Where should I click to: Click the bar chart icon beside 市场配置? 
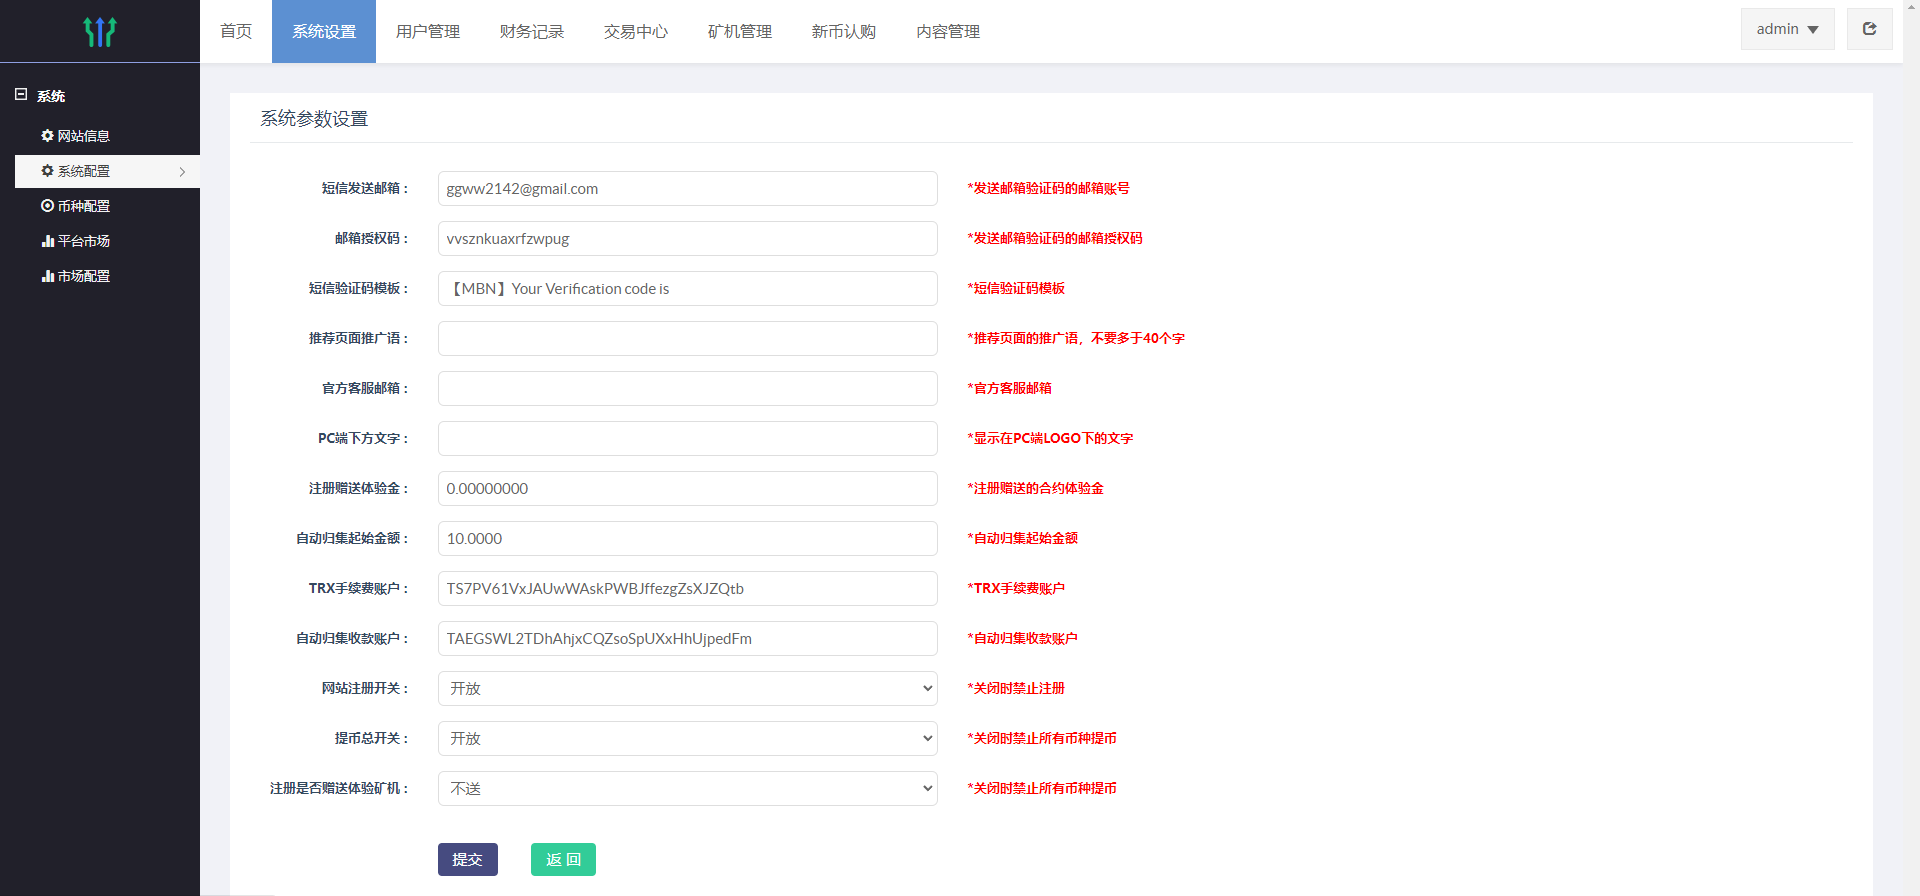coord(47,276)
